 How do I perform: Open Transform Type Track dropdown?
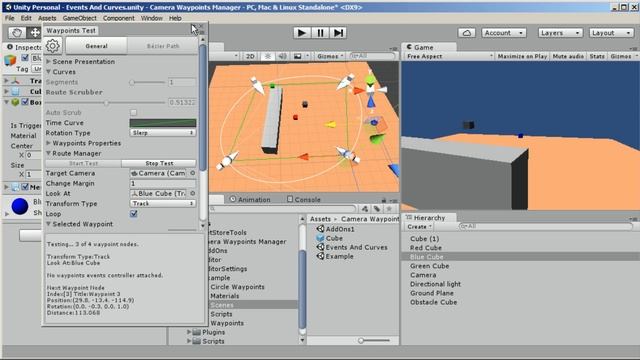point(163,203)
